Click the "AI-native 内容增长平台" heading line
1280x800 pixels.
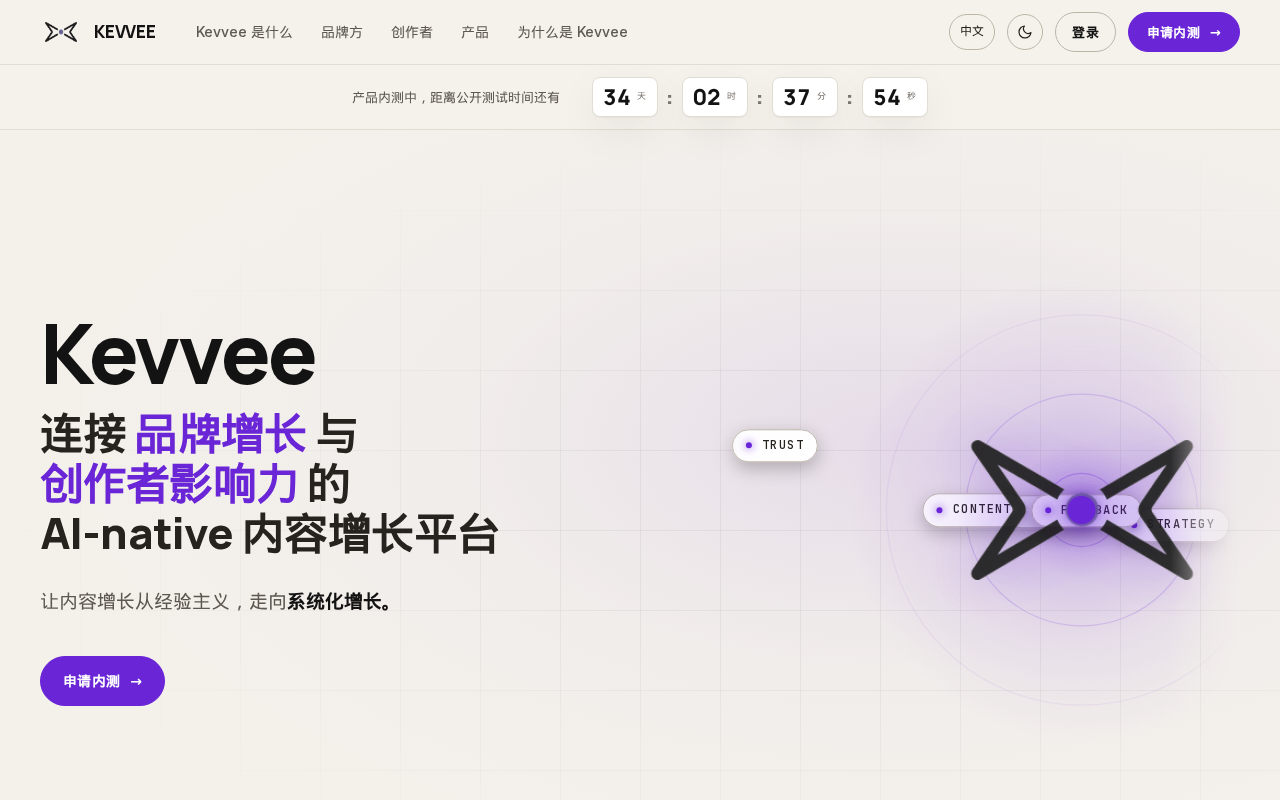[x=270, y=533]
